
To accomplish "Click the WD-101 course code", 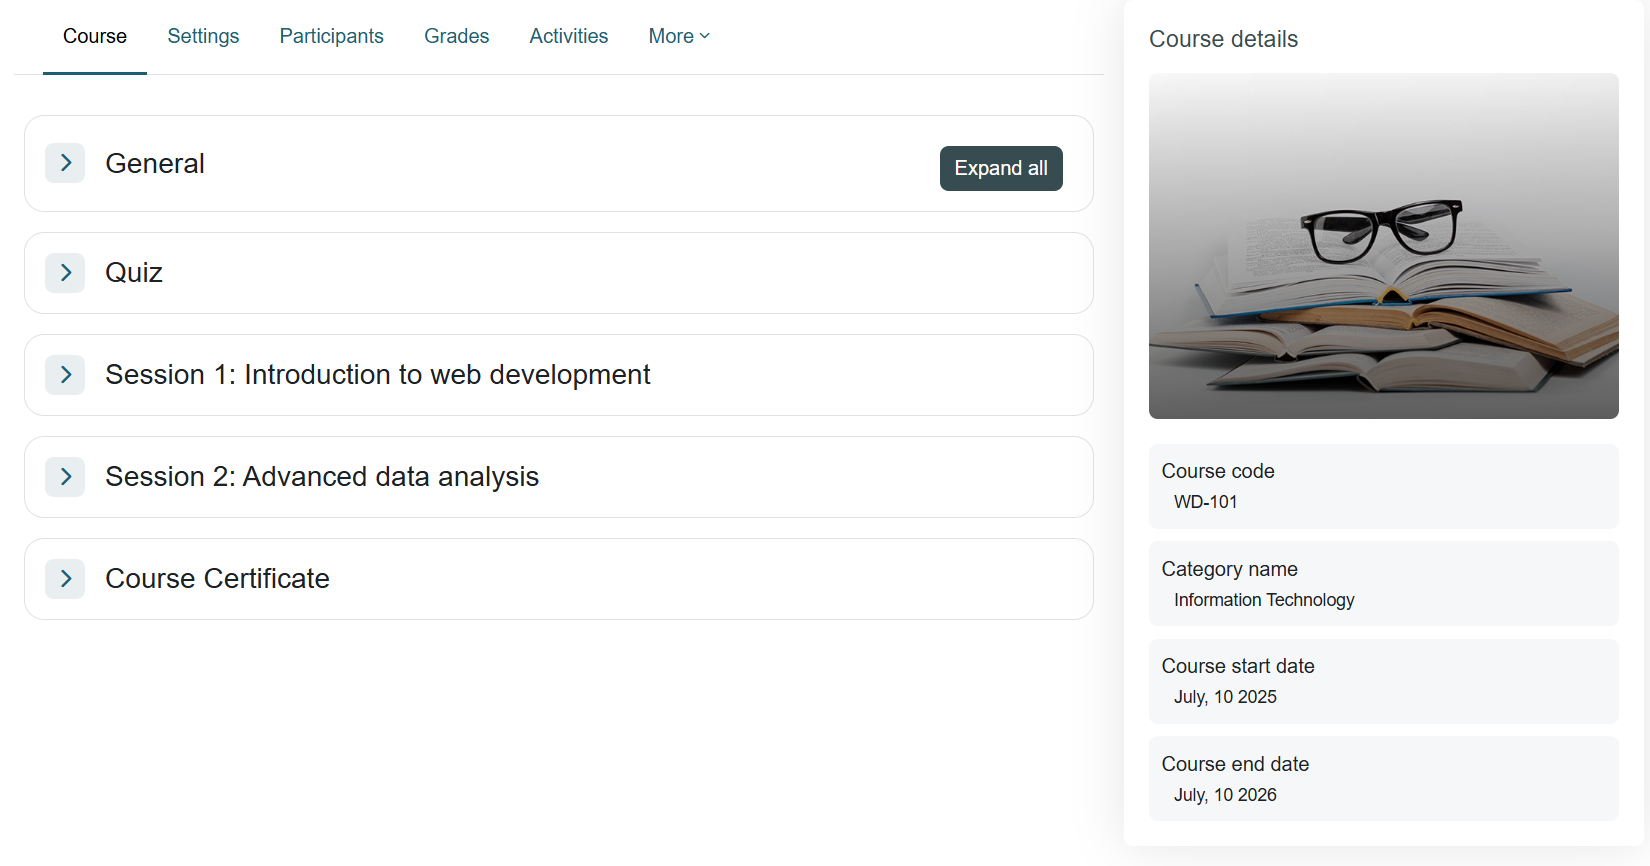I will pyautogui.click(x=1205, y=502).
